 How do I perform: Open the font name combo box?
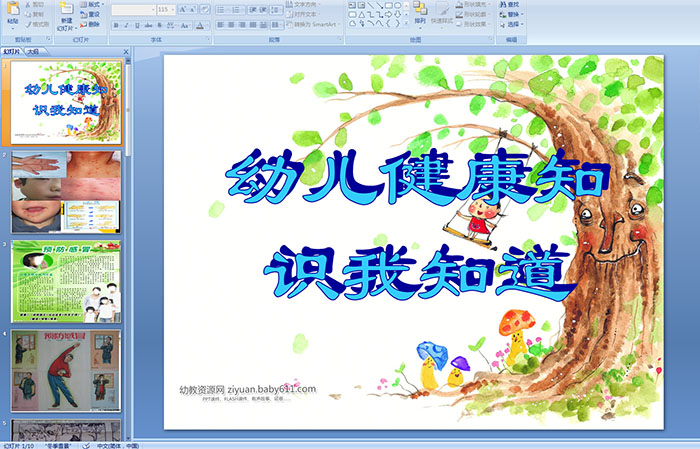click(133, 10)
